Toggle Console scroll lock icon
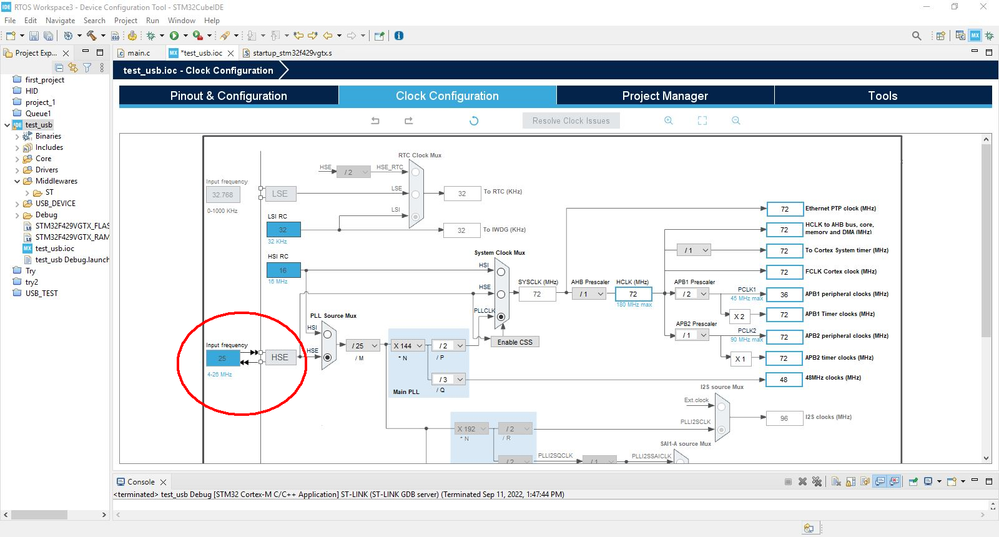 [851, 482]
